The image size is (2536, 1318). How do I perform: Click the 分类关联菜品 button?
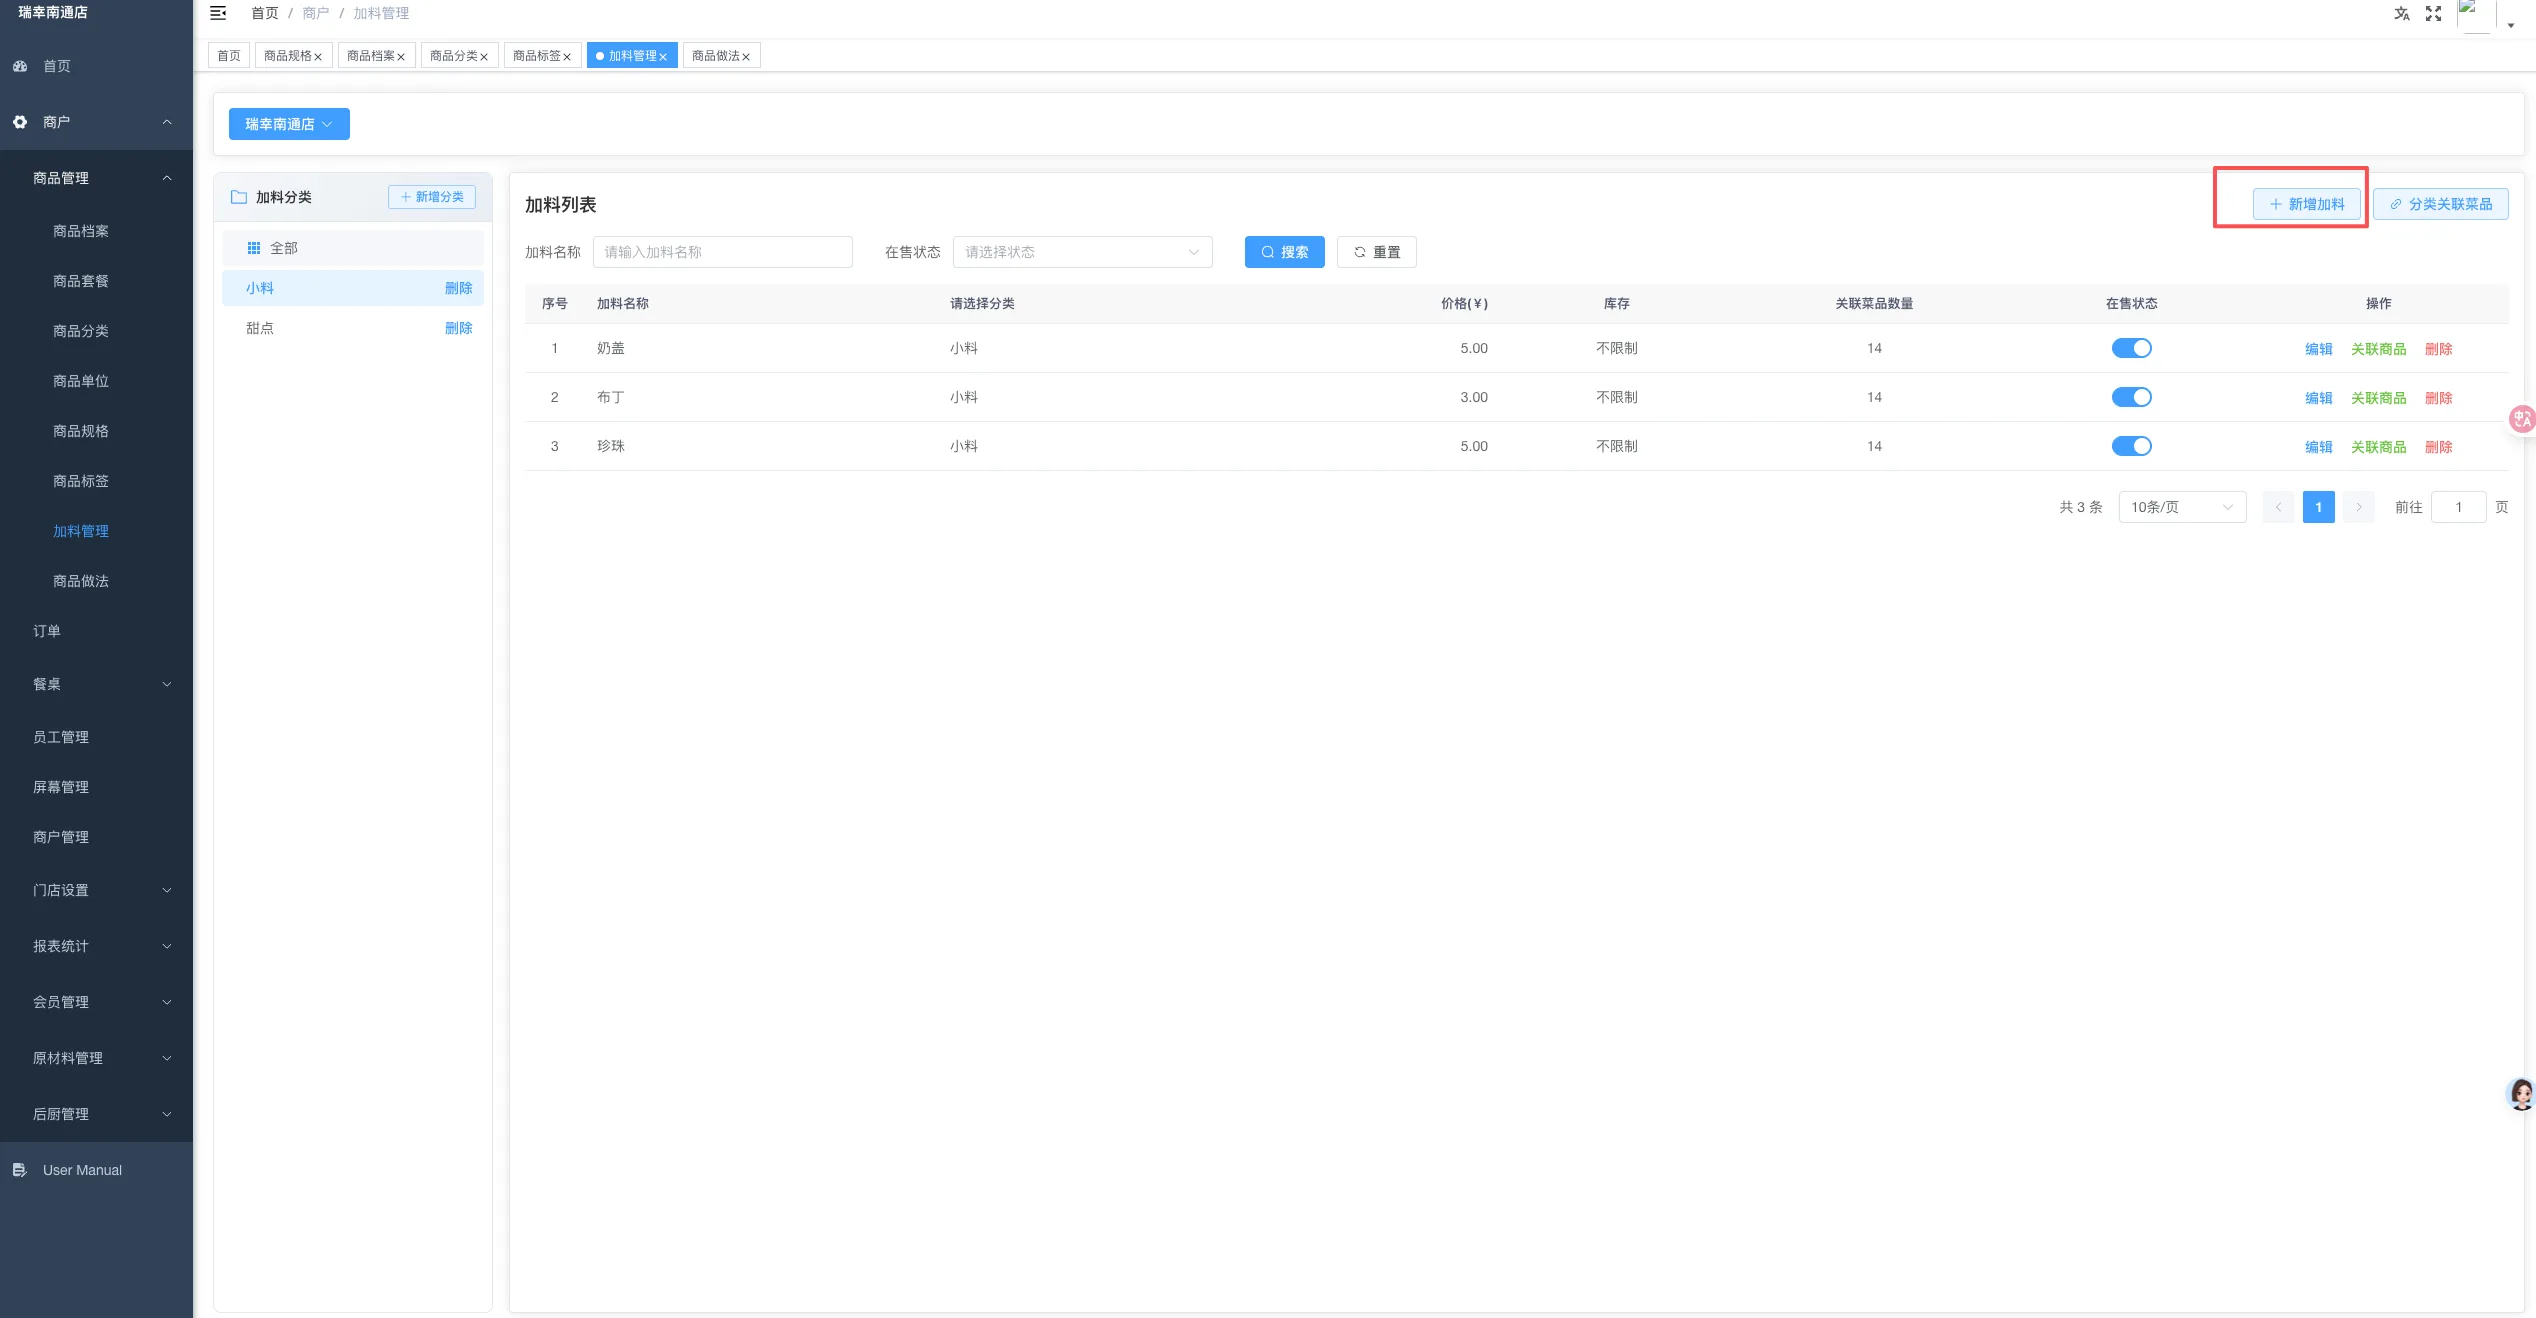coord(2440,204)
